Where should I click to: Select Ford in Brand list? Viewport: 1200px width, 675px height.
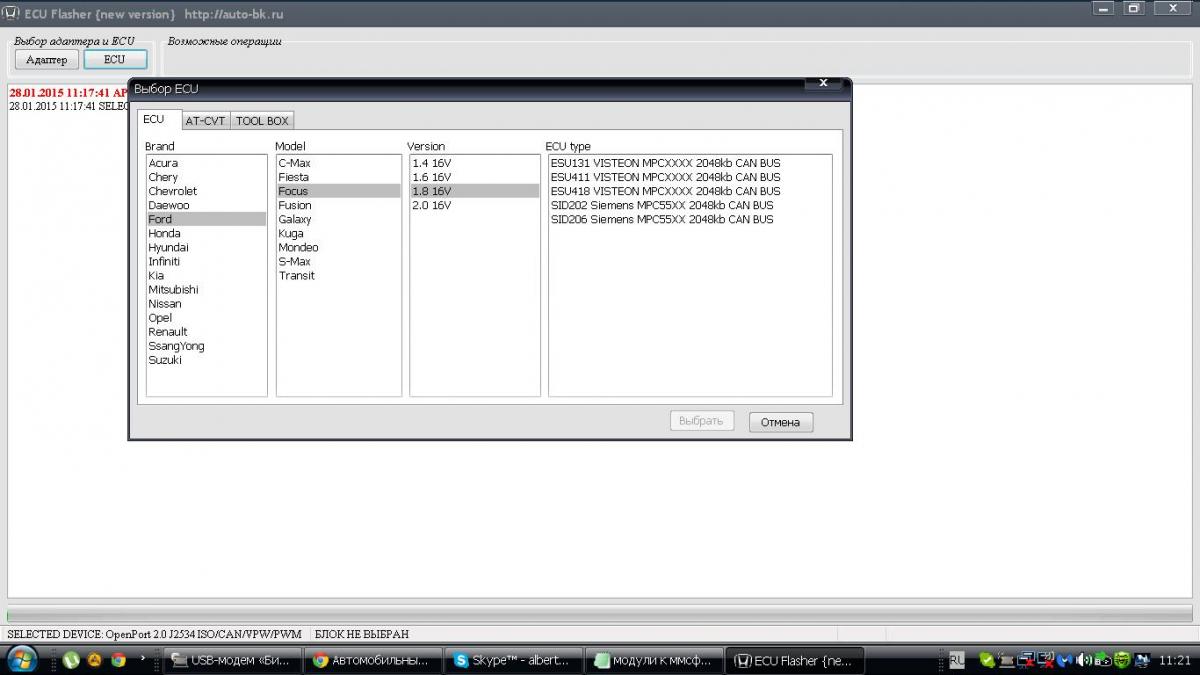point(206,219)
